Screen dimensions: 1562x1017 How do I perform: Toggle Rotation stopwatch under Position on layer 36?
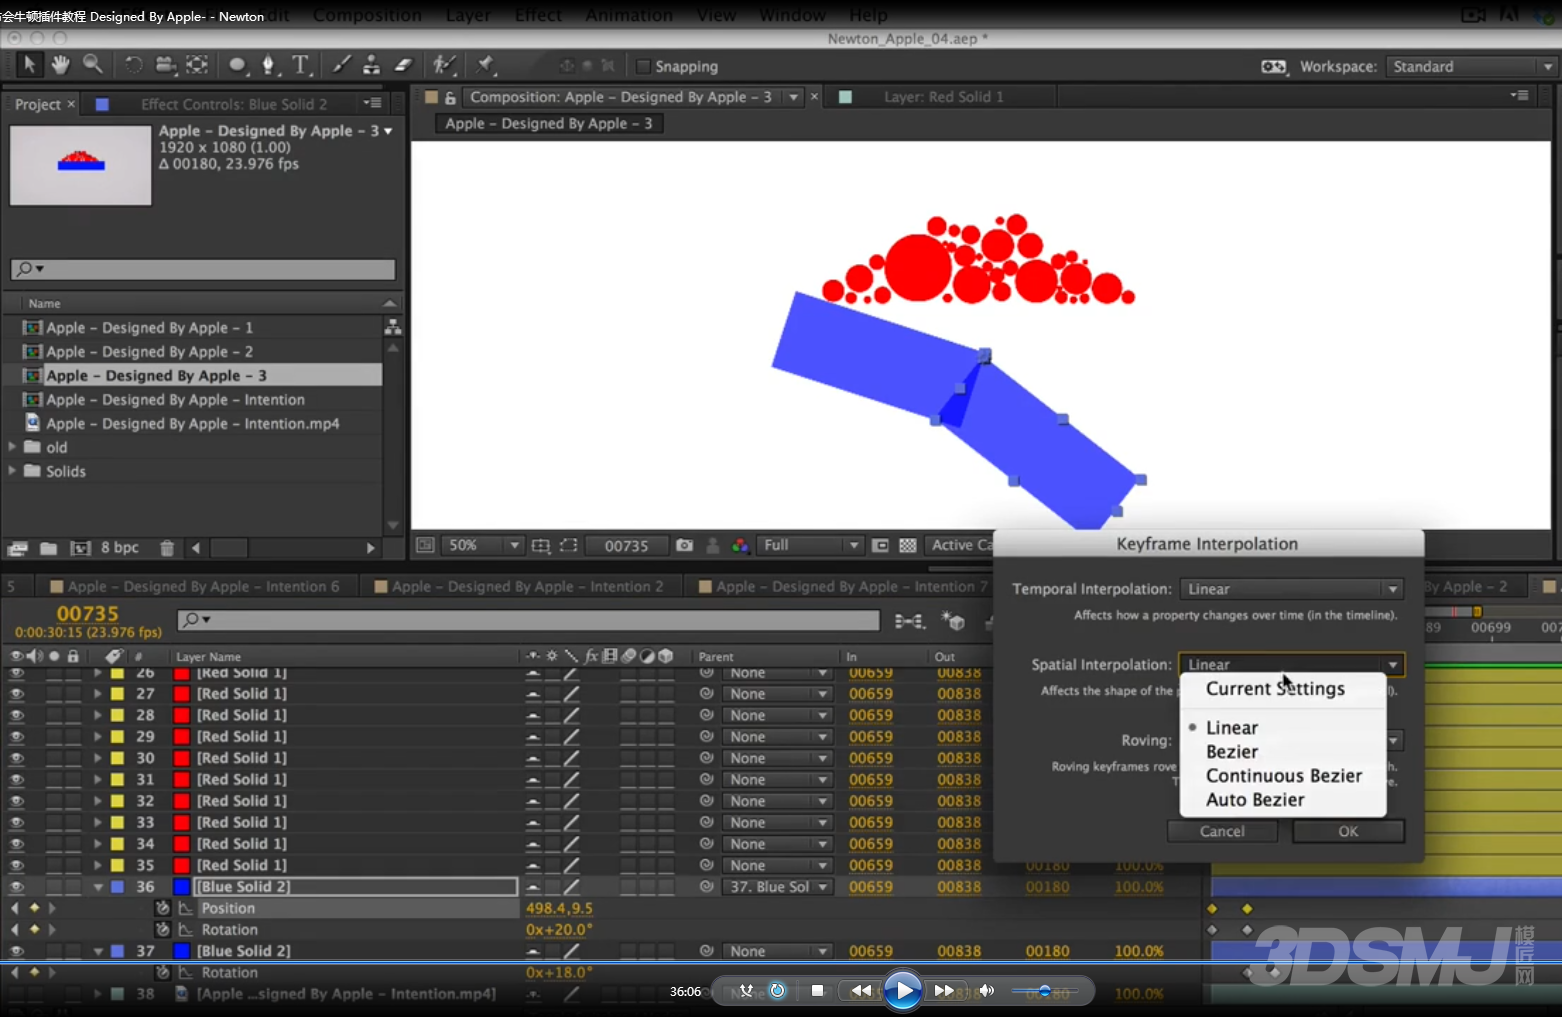coord(163,930)
